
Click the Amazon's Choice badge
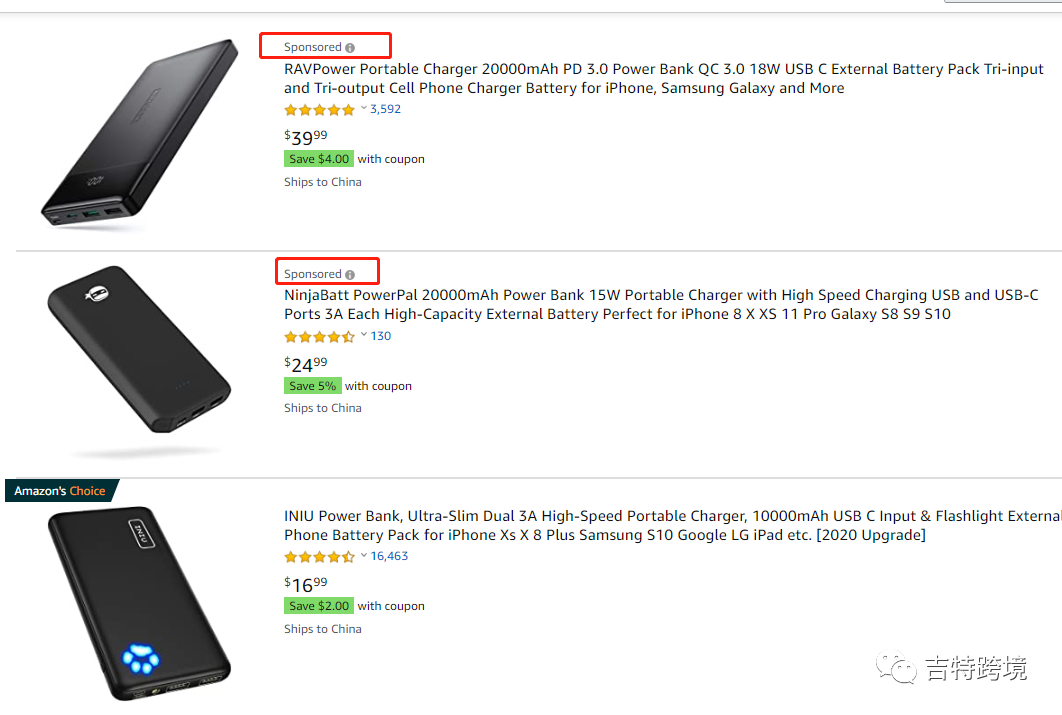pos(60,491)
